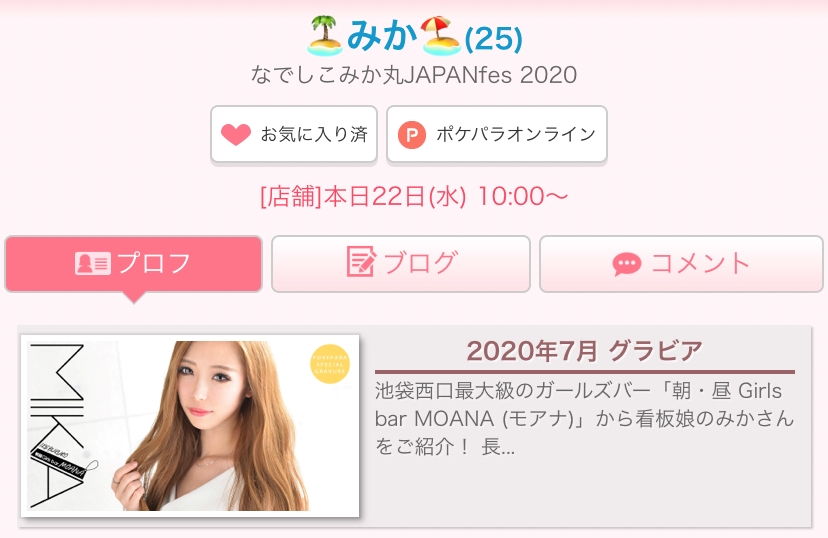Switch to the プロフ tab label
Viewport: 828px width, 538px height.
point(154,264)
